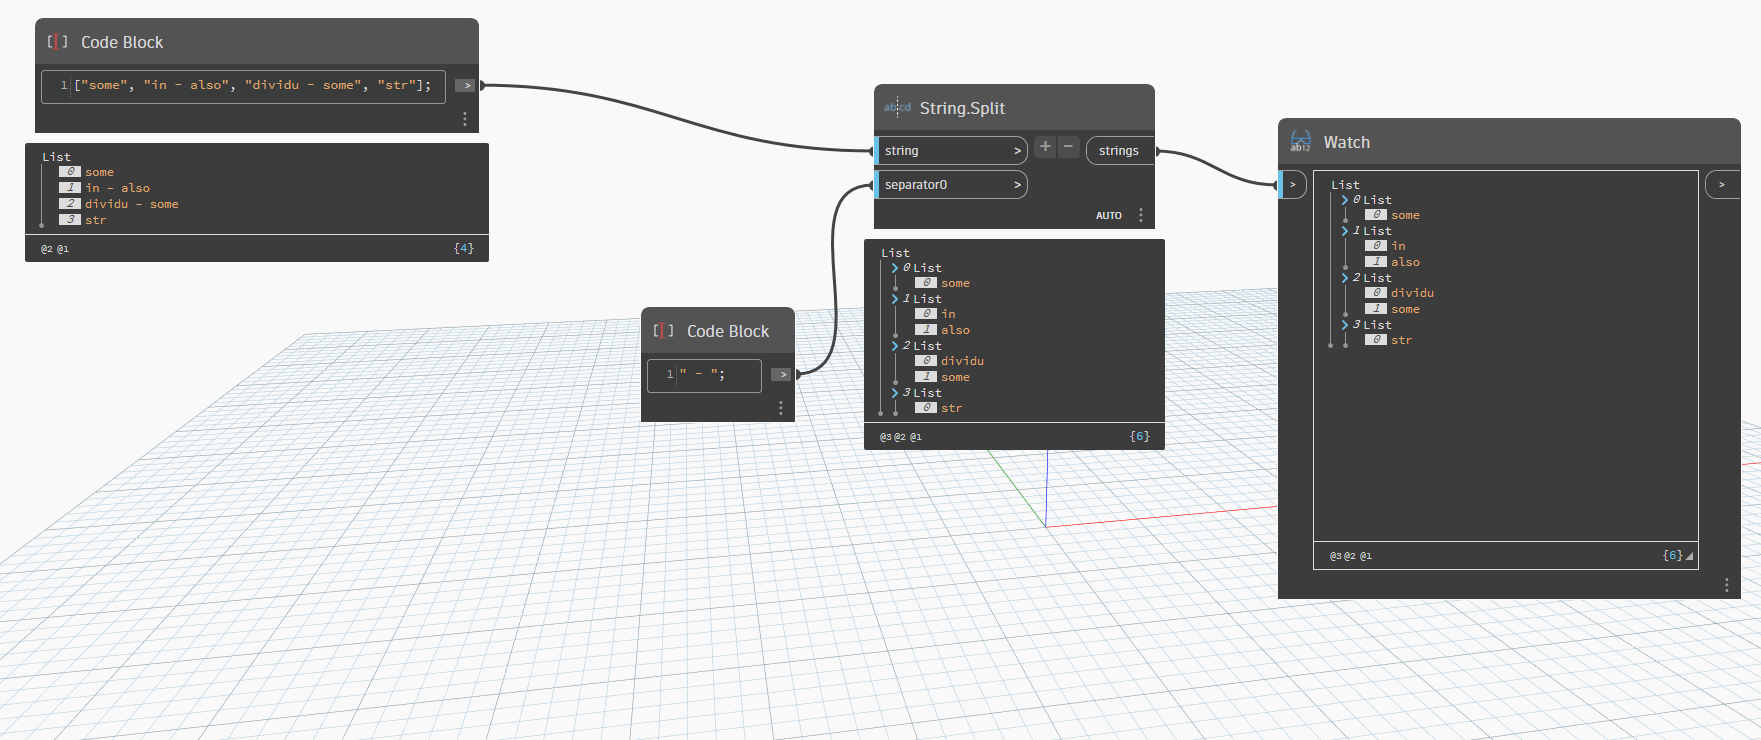Select the "strings" output port on String.Split
Viewport: 1761px width, 740px height.
coord(1120,151)
